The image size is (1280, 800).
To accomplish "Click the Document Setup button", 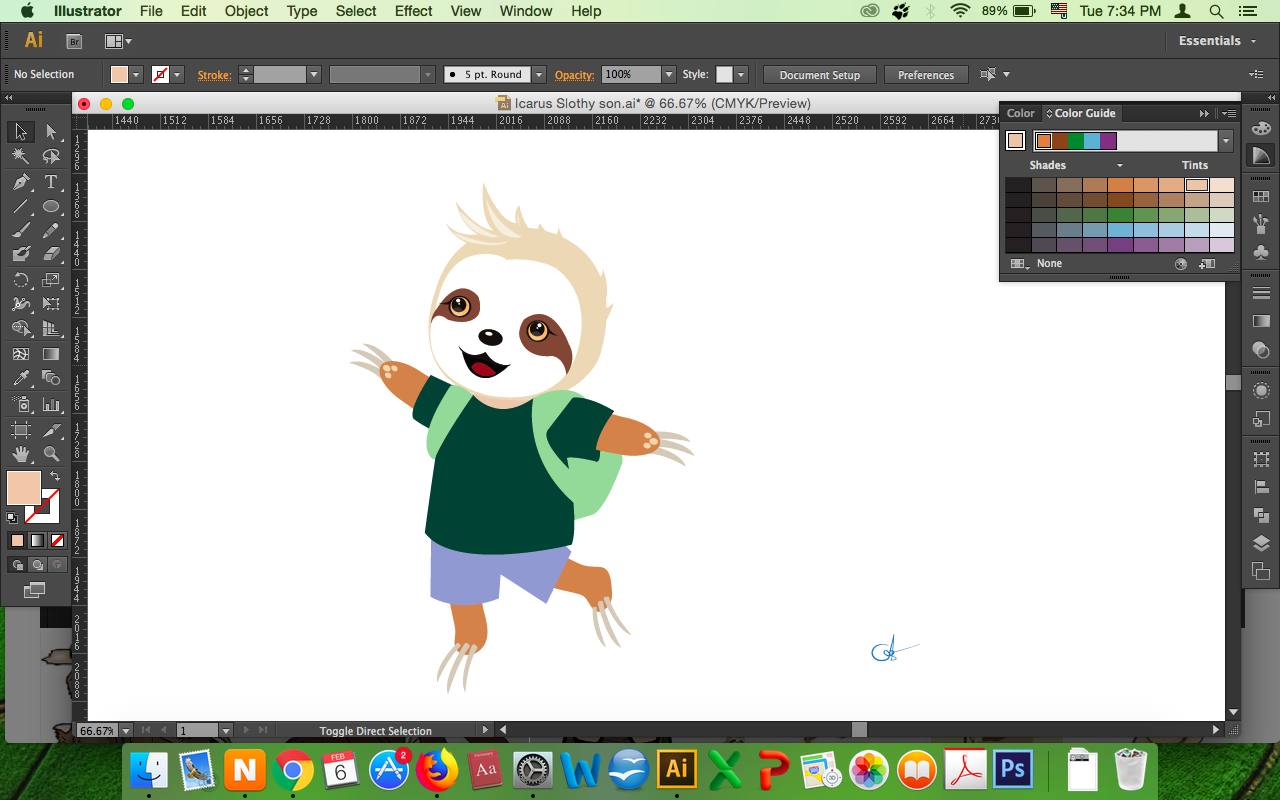I will tap(820, 75).
